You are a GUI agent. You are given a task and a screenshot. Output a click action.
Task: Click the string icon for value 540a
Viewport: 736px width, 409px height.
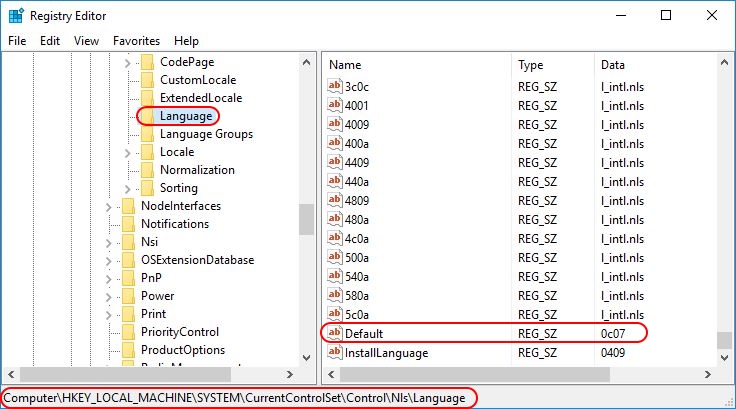(335, 276)
